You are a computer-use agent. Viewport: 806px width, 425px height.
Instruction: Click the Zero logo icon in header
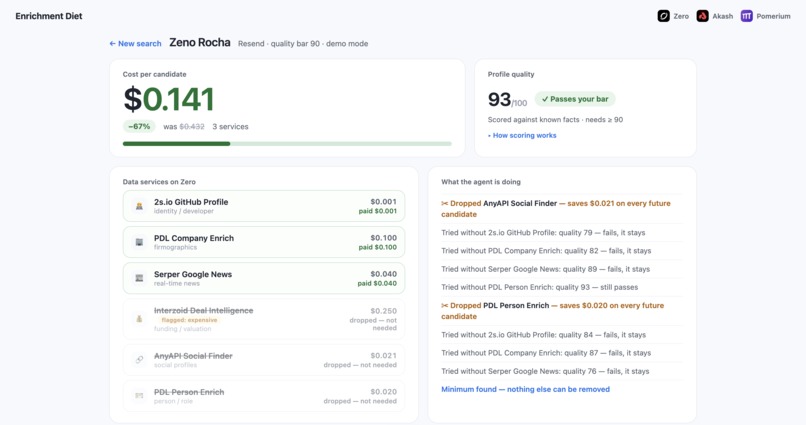click(x=663, y=16)
